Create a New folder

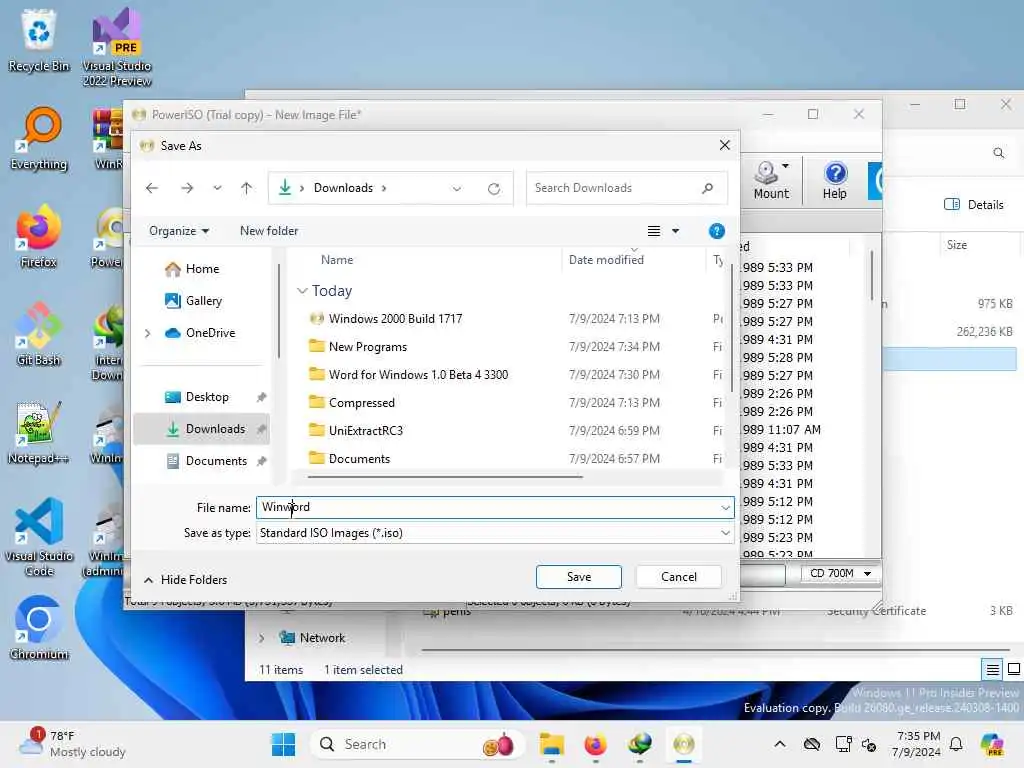pyautogui.click(x=269, y=231)
